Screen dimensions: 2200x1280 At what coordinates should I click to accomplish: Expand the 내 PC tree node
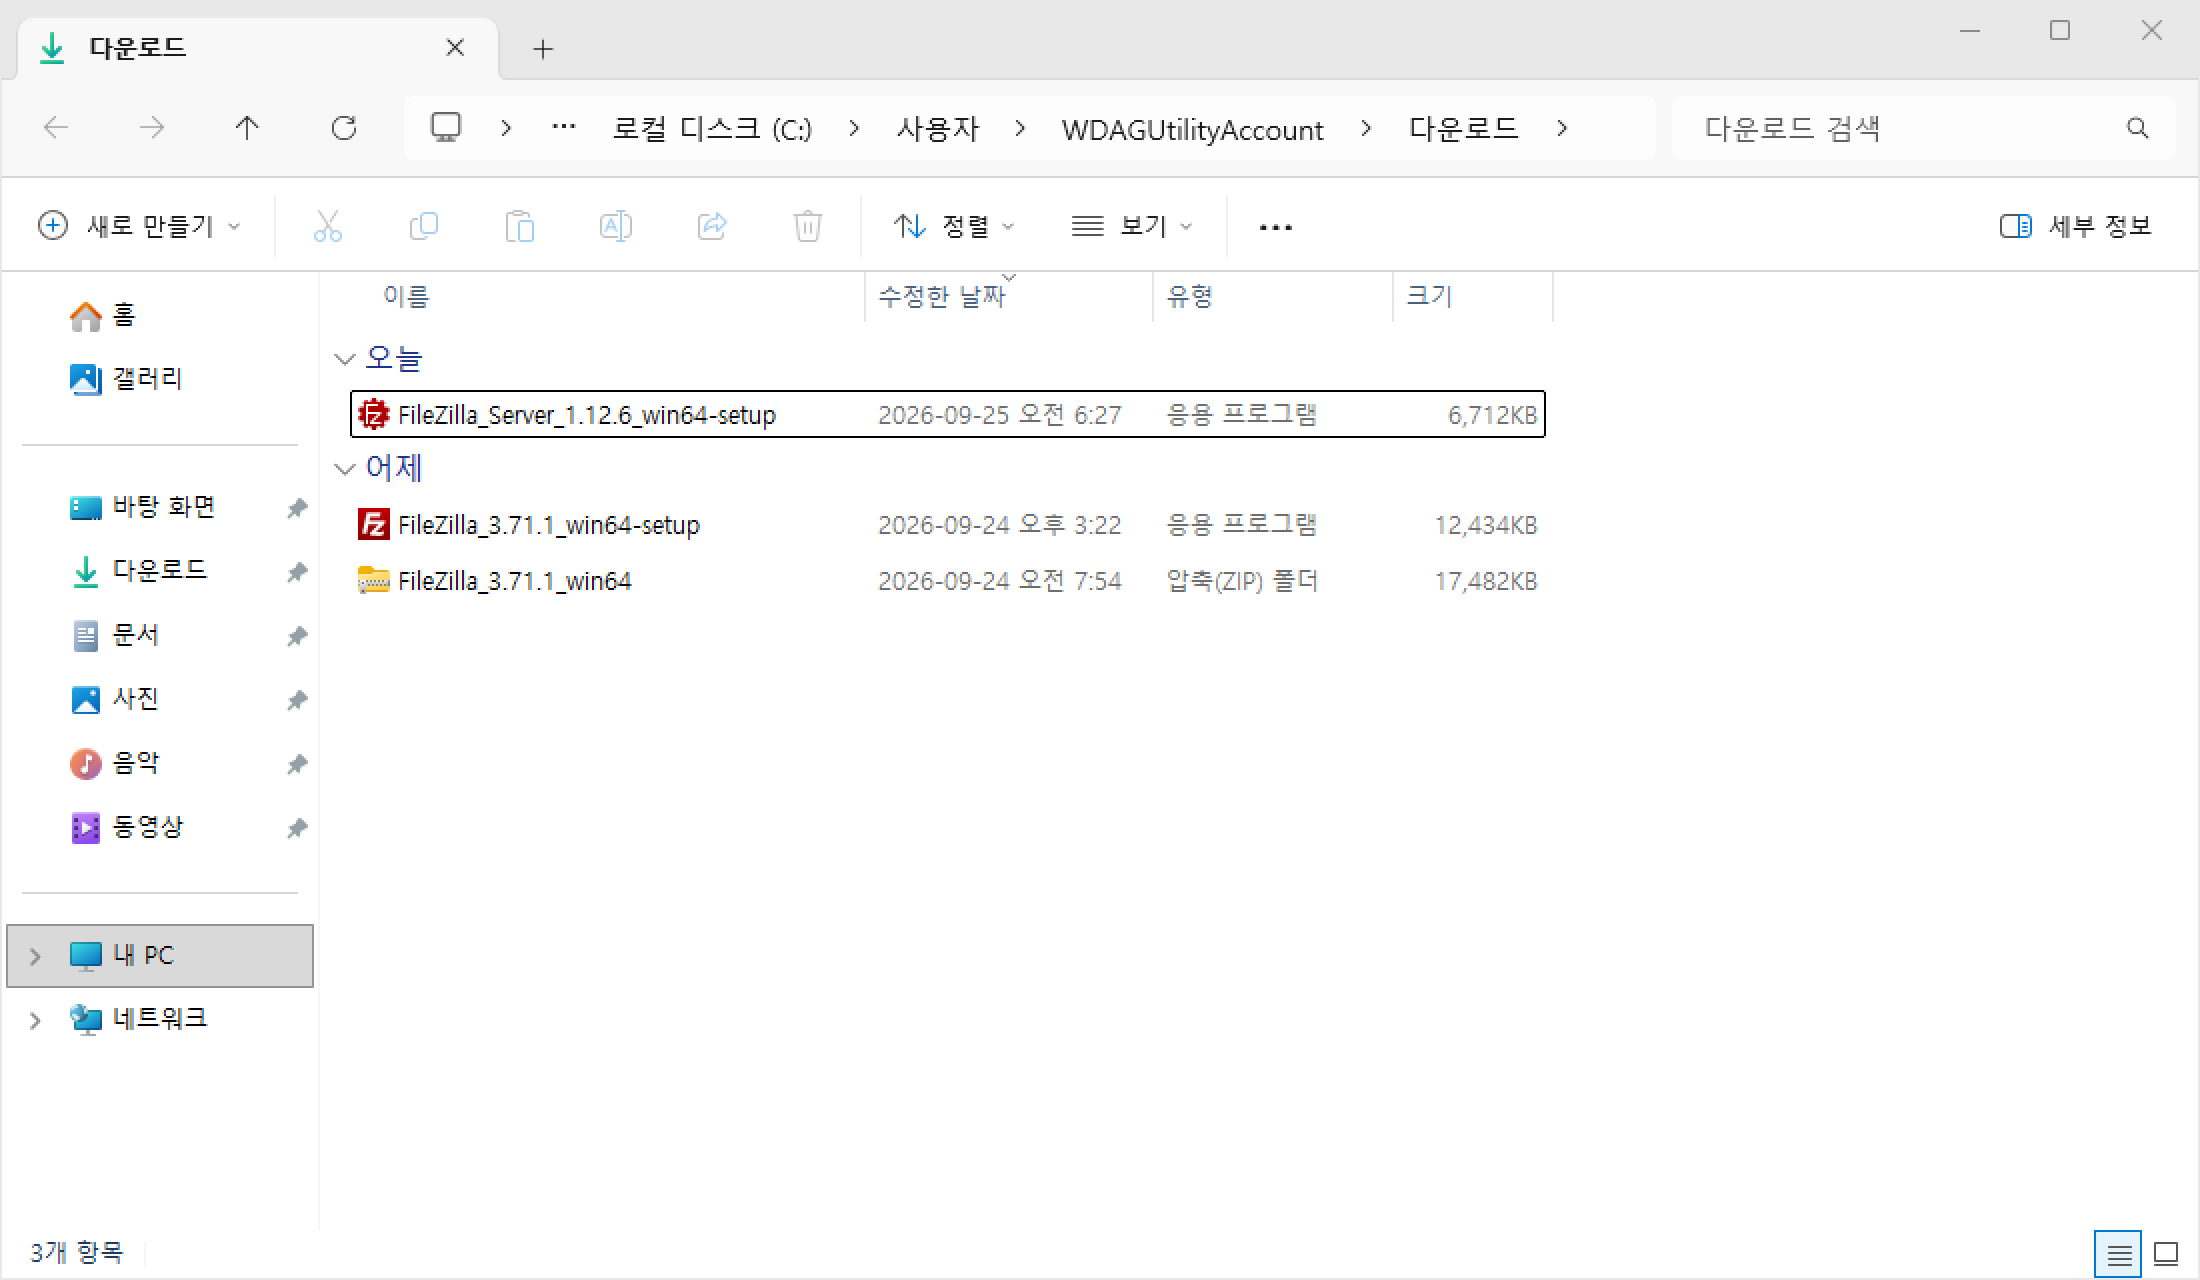pyautogui.click(x=35, y=956)
